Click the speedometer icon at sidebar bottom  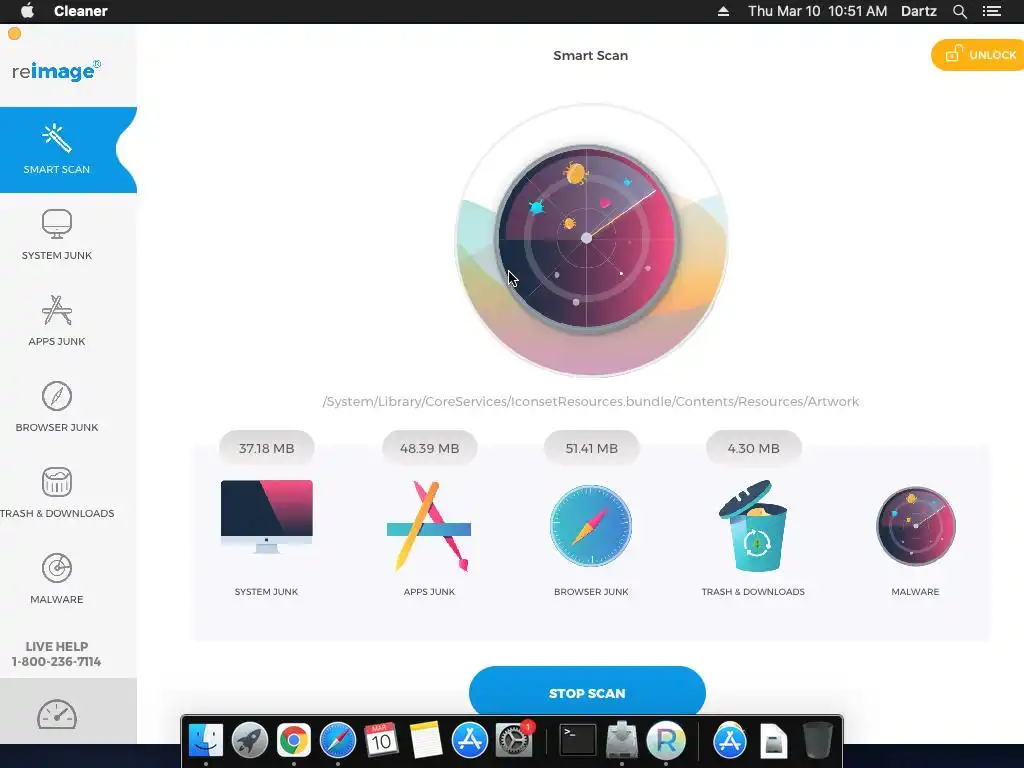click(x=57, y=715)
